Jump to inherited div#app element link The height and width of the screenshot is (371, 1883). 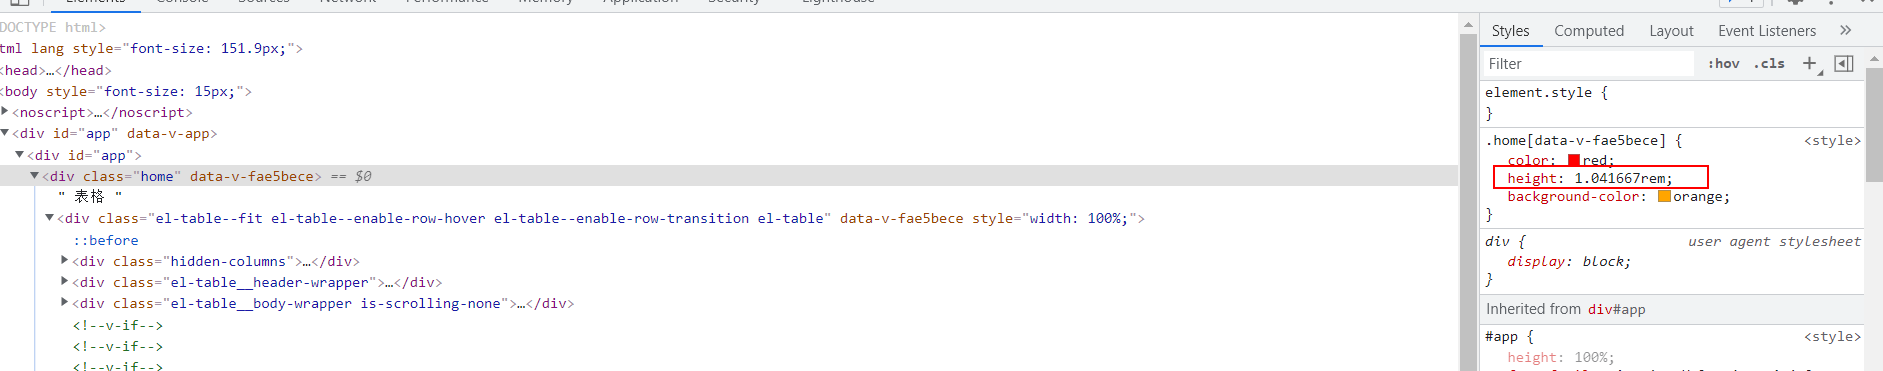pyautogui.click(x=1616, y=309)
